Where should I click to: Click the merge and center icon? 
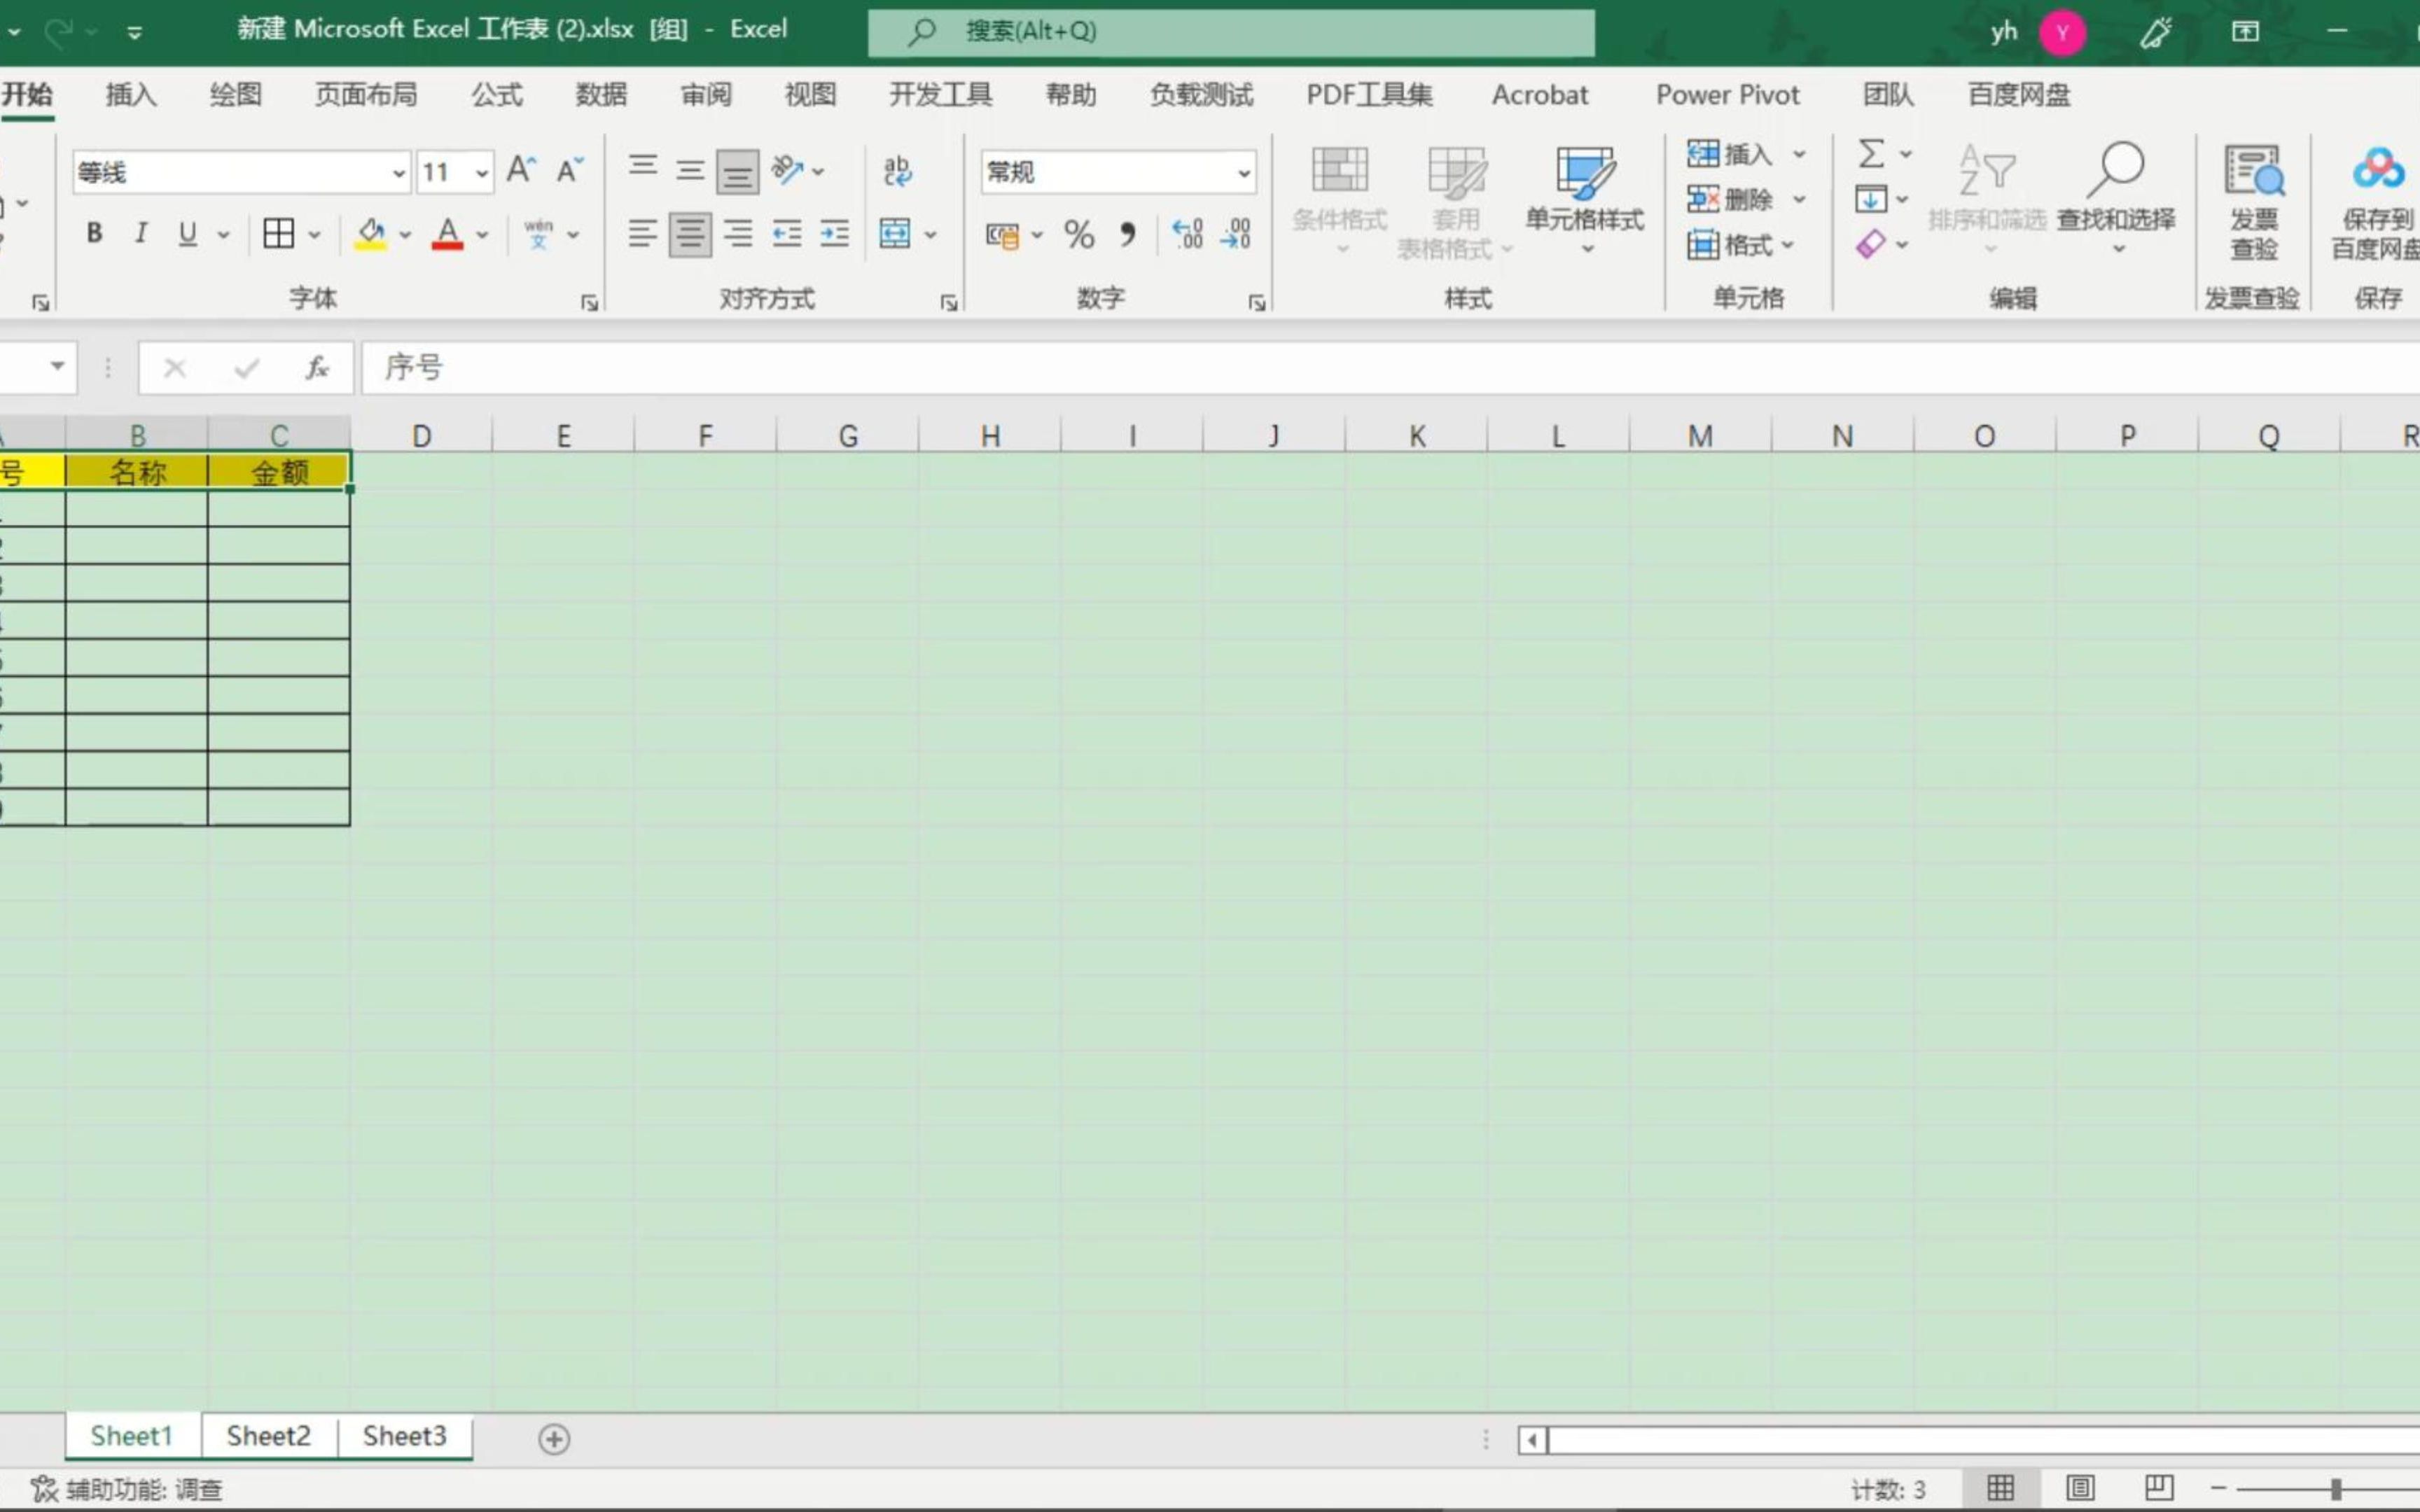click(895, 235)
